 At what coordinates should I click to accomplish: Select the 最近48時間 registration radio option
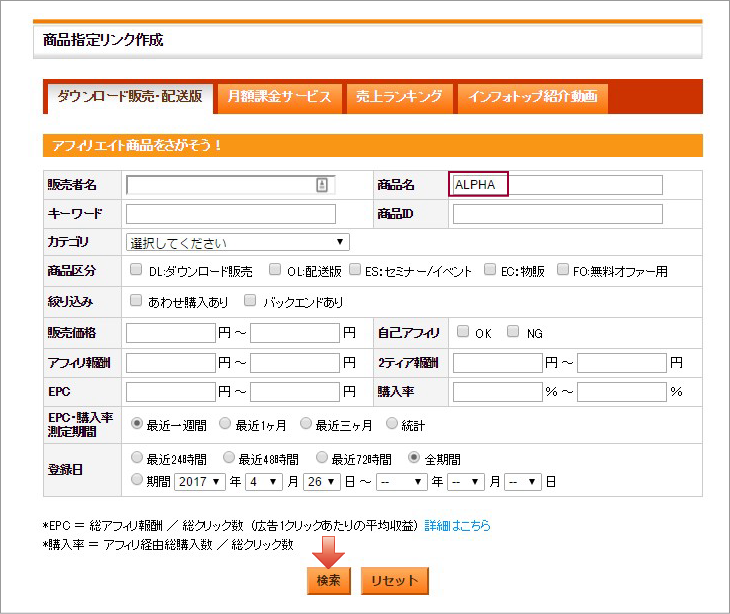pos(229,458)
